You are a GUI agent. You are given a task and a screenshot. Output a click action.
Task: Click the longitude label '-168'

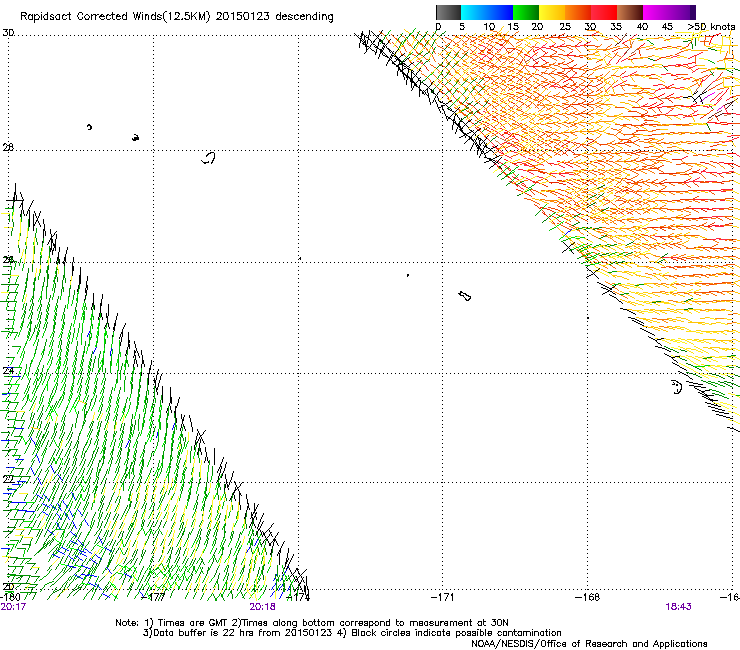(588, 597)
